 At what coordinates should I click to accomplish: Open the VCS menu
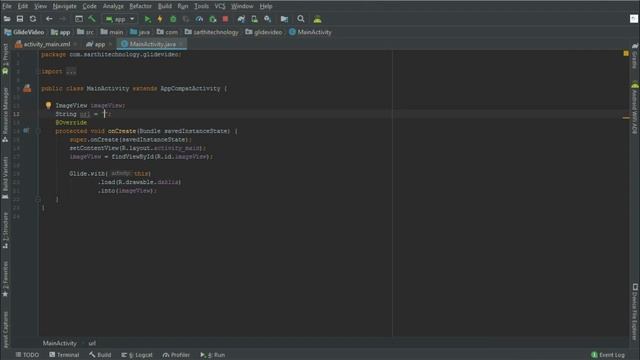(220, 6)
